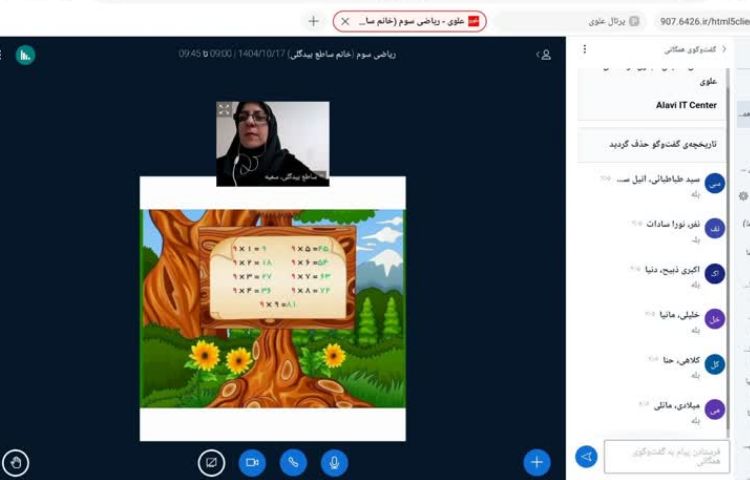Open a new browser tab
750x480 pixels.
[313, 21]
